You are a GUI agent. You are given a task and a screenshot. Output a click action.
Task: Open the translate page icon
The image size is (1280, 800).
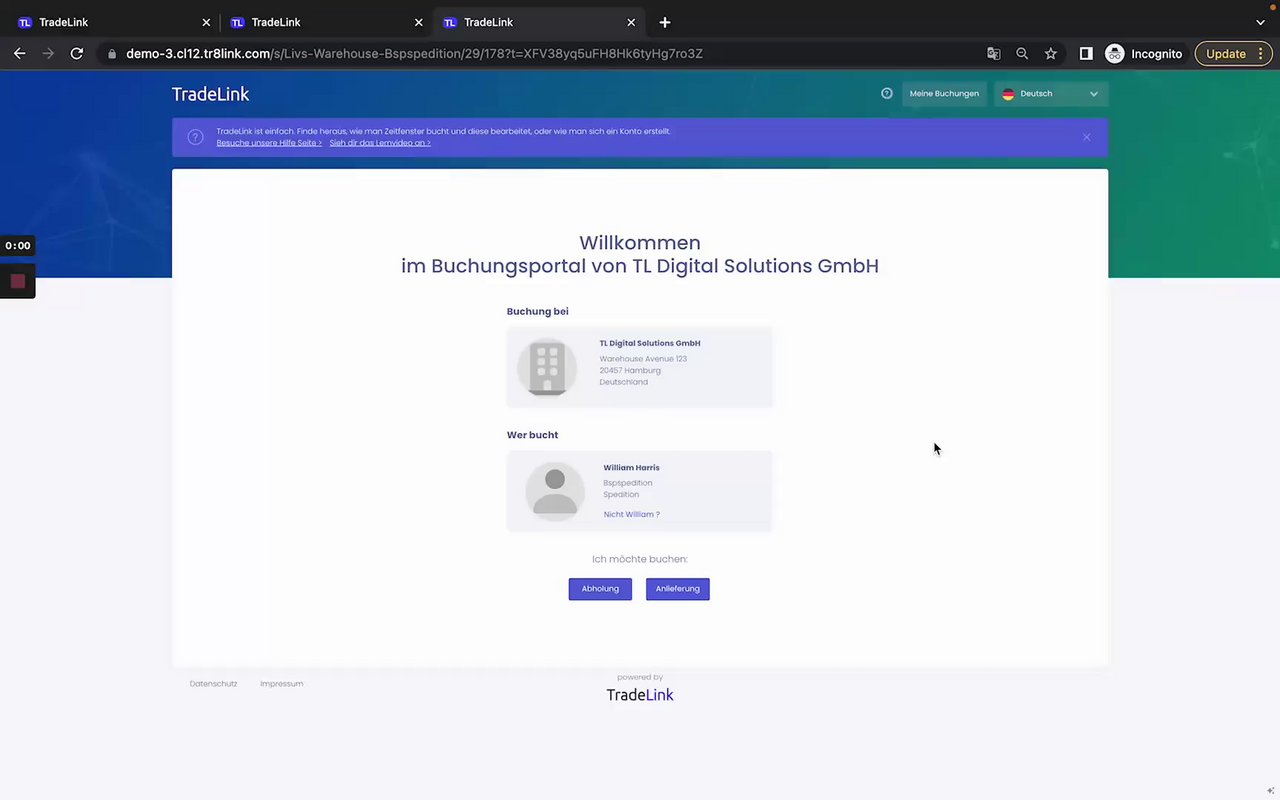tap(993, 54)
